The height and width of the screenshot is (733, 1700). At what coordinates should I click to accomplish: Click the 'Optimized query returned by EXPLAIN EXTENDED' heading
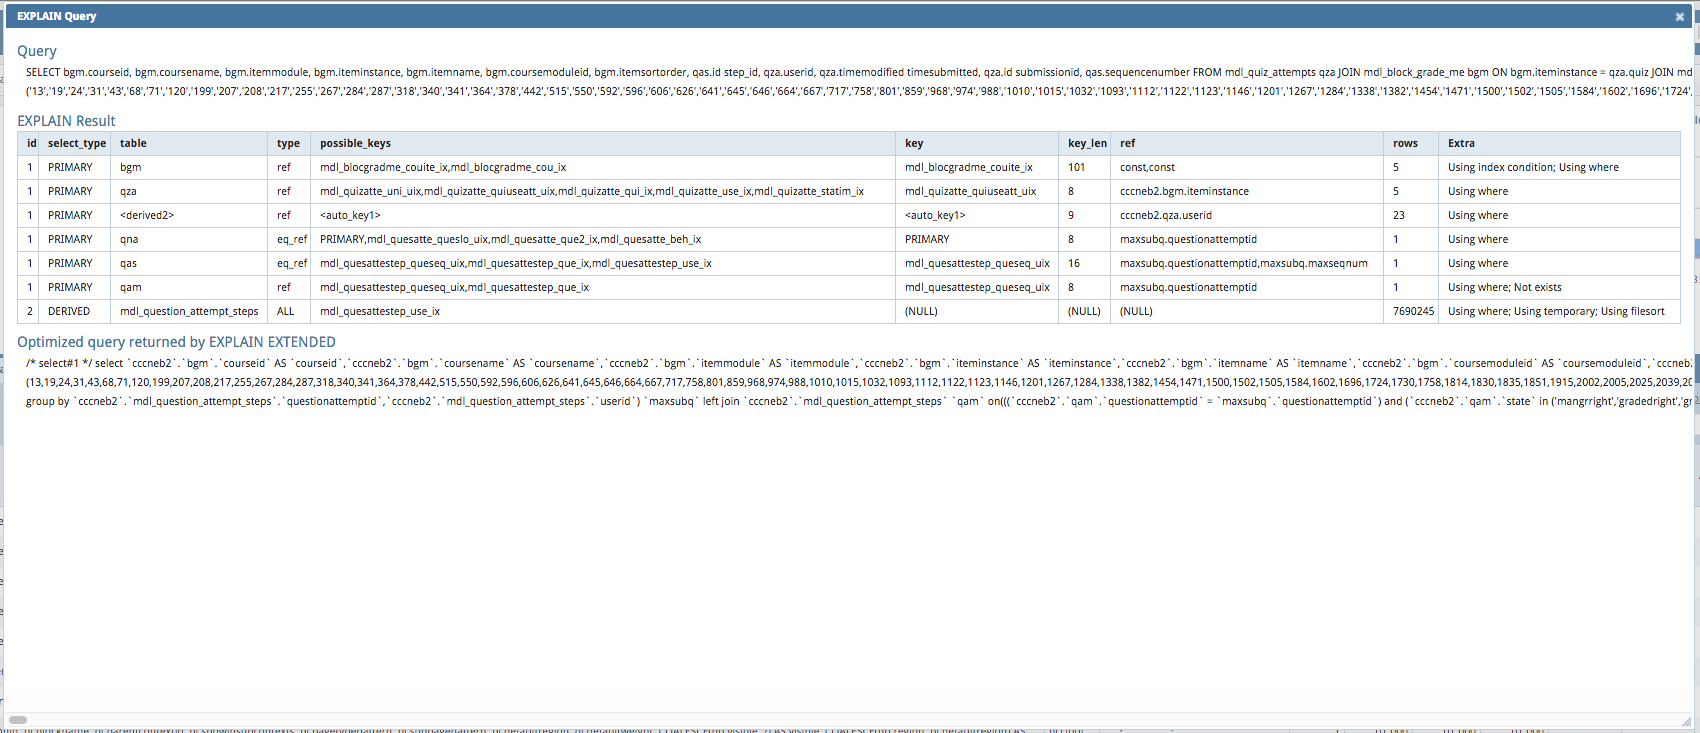[176, 342]
